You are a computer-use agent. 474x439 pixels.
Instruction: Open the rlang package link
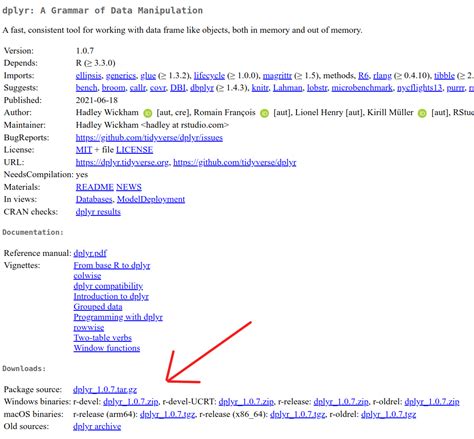coord(382,76)
